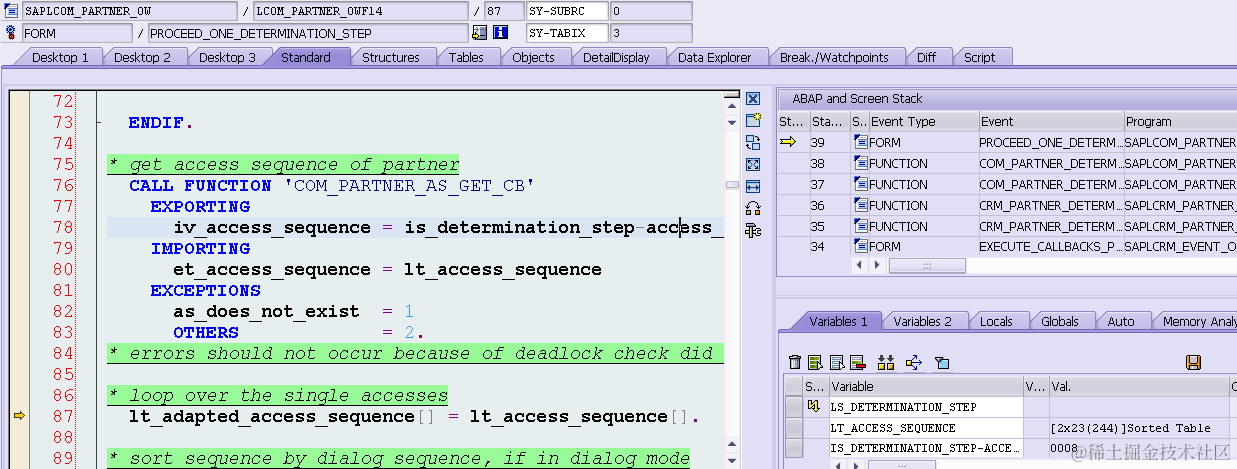Click the event icon left of FORM field

tap(10, 33)
